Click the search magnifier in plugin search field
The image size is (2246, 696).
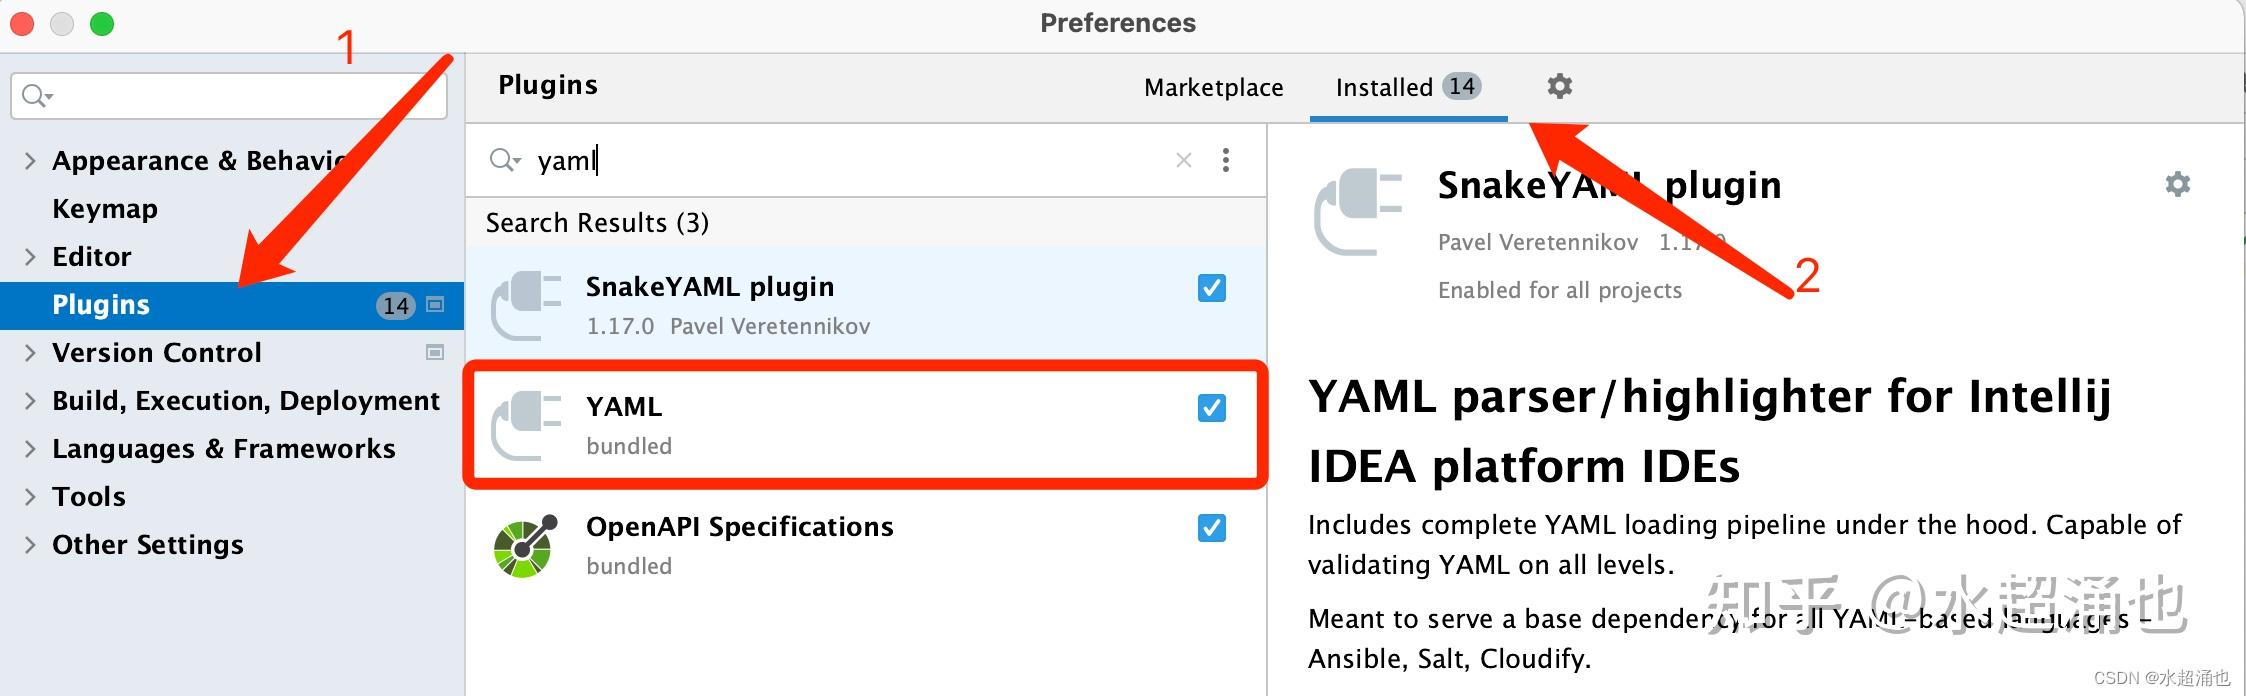(x=505, y=160)
